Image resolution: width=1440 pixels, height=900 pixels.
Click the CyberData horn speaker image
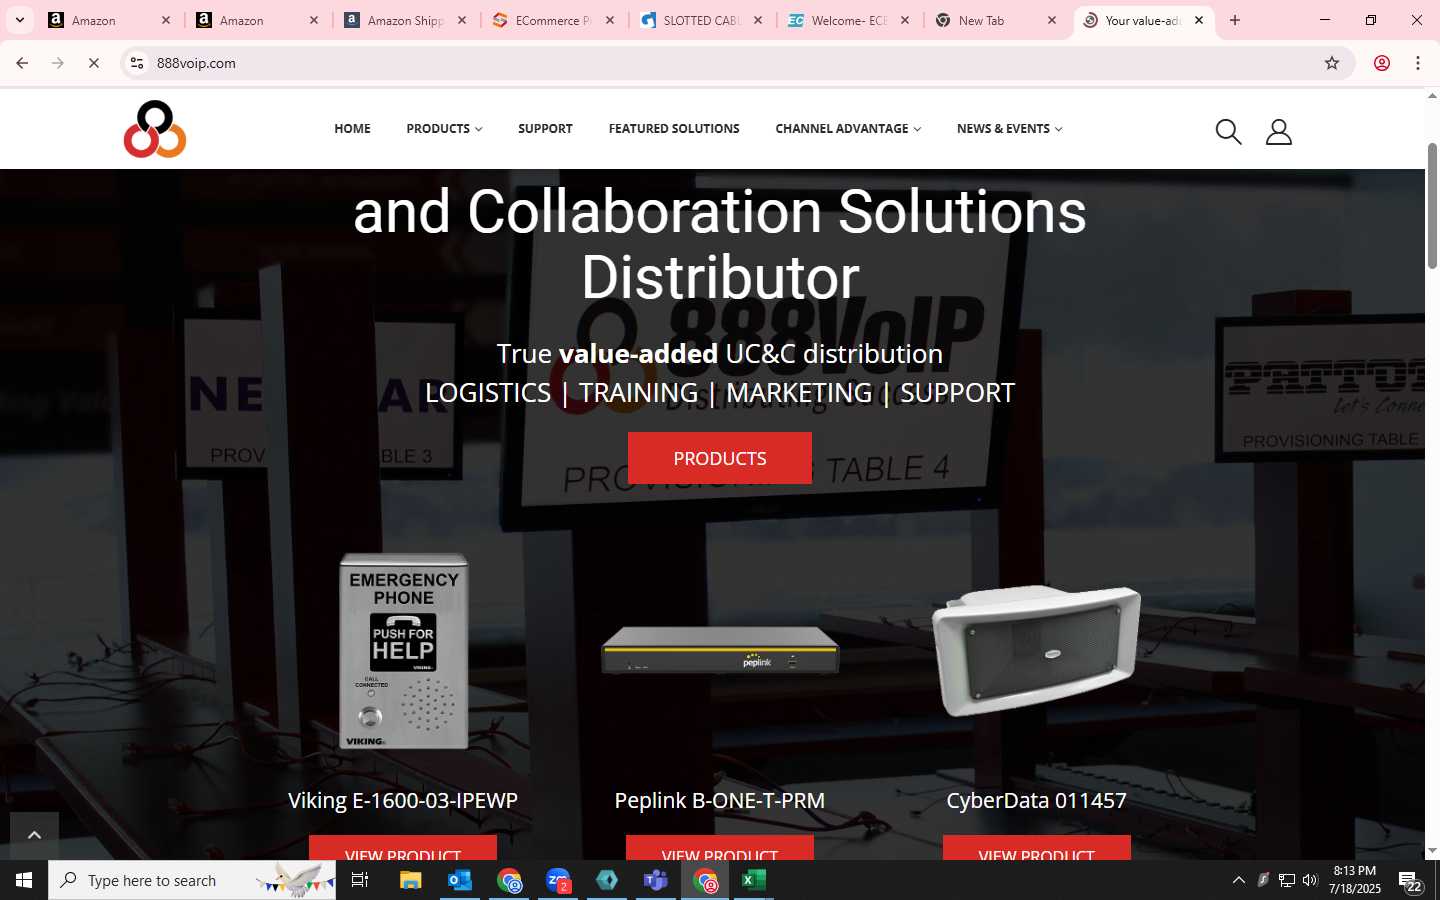pyautogui.click(x=1037, y=650)
